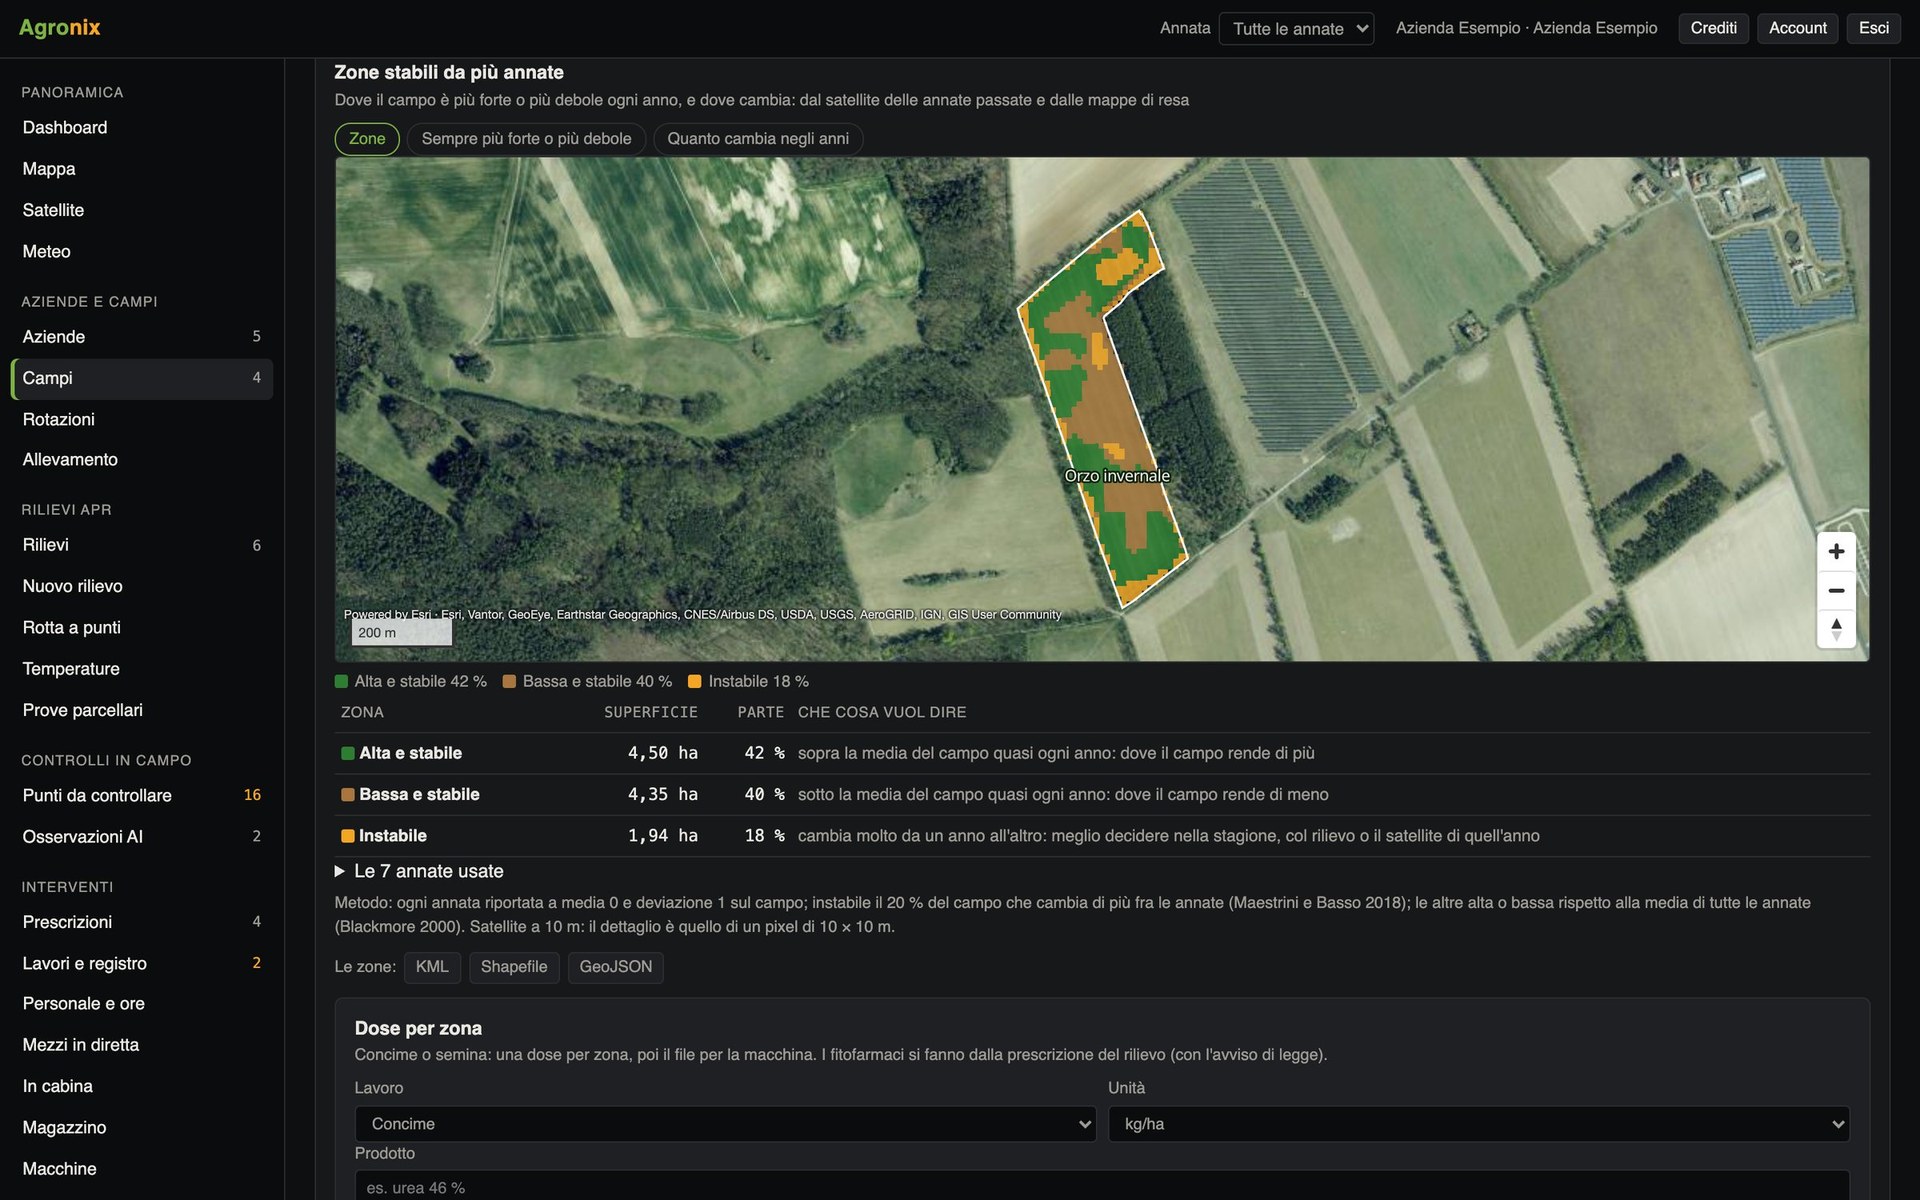
Task: Click the Bassa e stabile table row
Action: tap(1102, 795)
